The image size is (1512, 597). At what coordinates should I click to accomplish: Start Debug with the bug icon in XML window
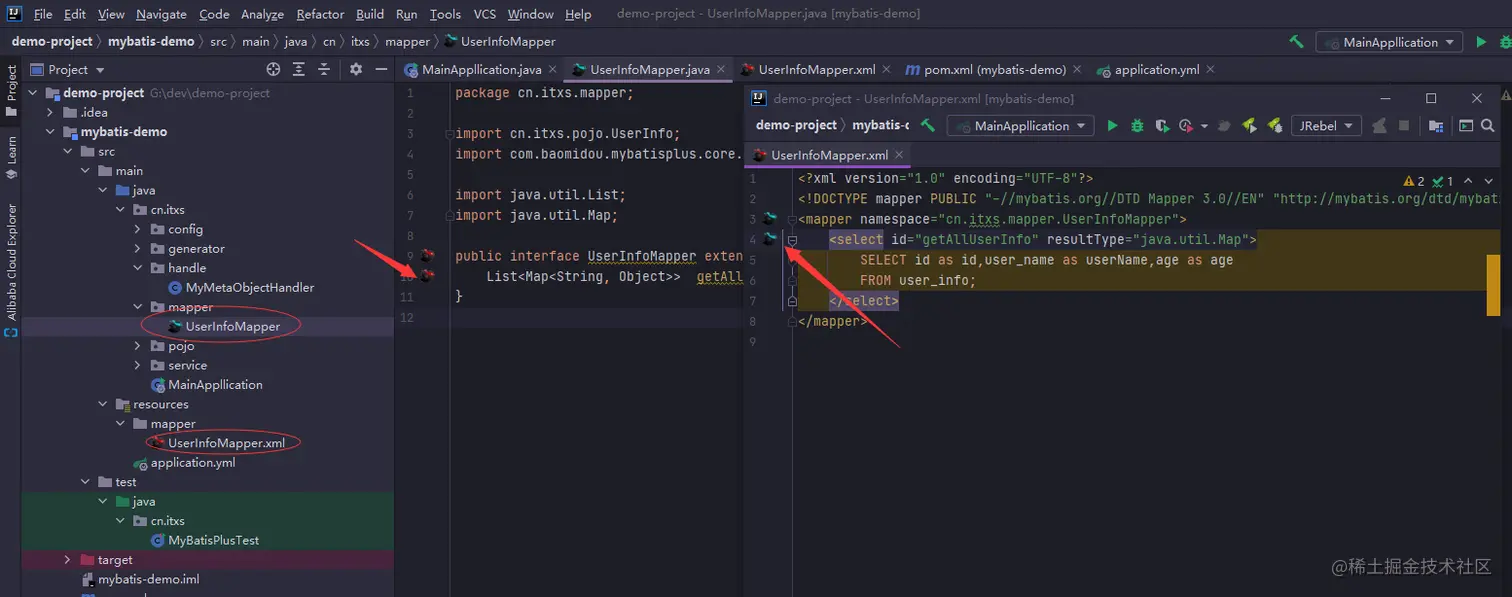click(1137, 126)
